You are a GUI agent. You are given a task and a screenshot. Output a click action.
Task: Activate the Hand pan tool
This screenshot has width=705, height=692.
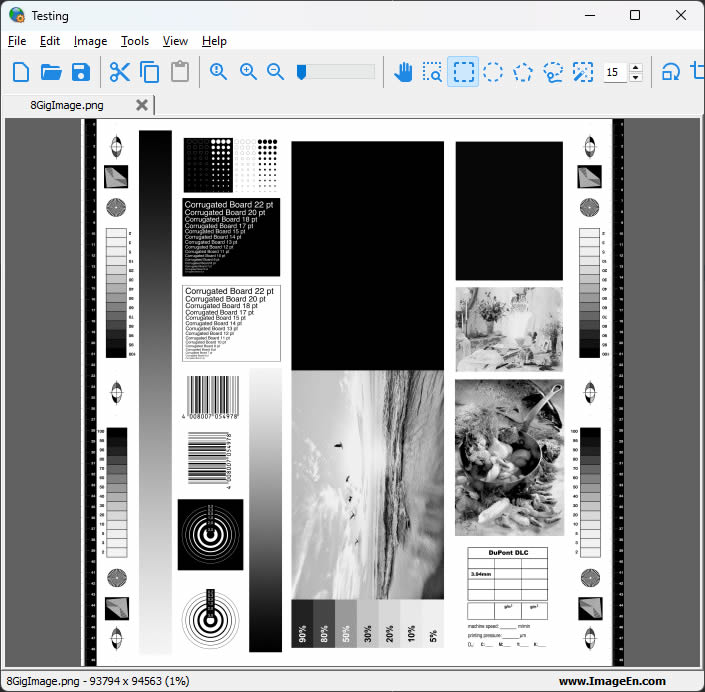[x=403, y=72]
